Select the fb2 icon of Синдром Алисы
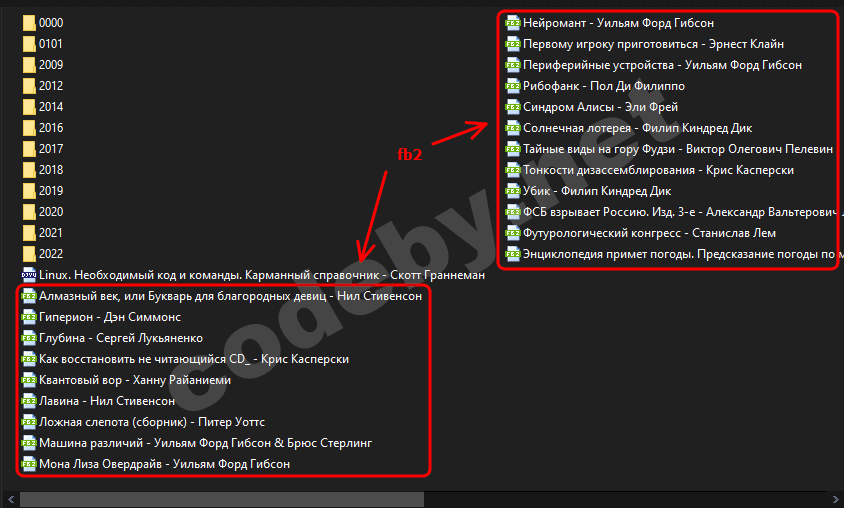 pyautogui.click(x=513, y=107)
